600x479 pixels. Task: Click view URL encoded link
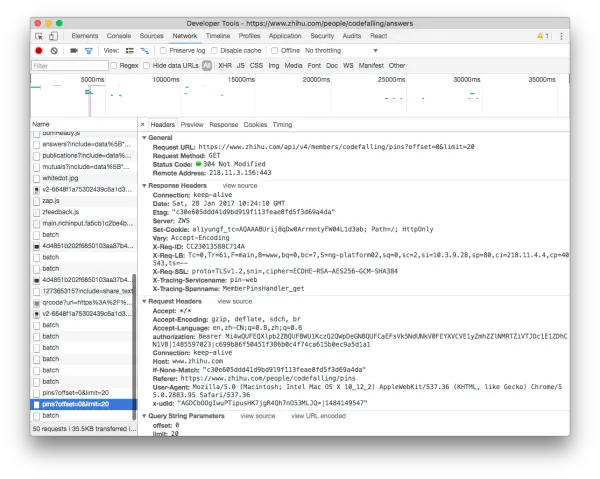tap(318, 416)
